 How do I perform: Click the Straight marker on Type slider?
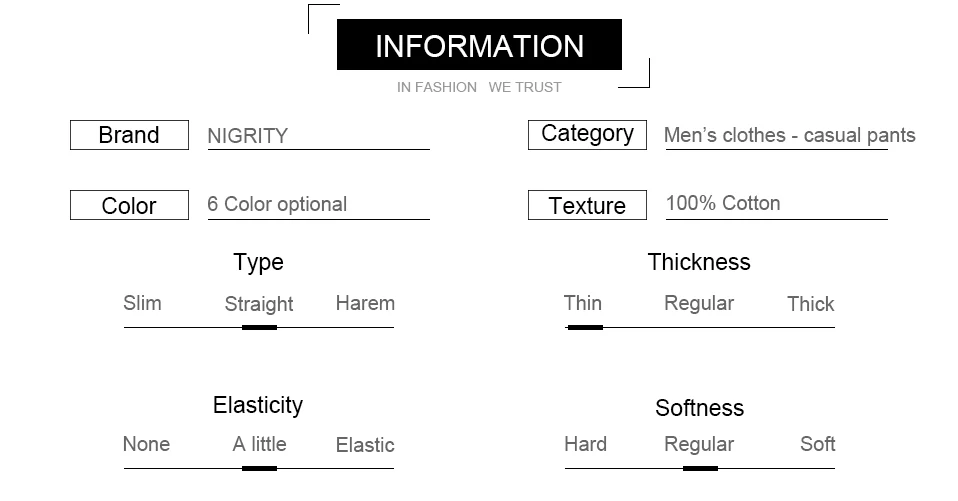259,327
